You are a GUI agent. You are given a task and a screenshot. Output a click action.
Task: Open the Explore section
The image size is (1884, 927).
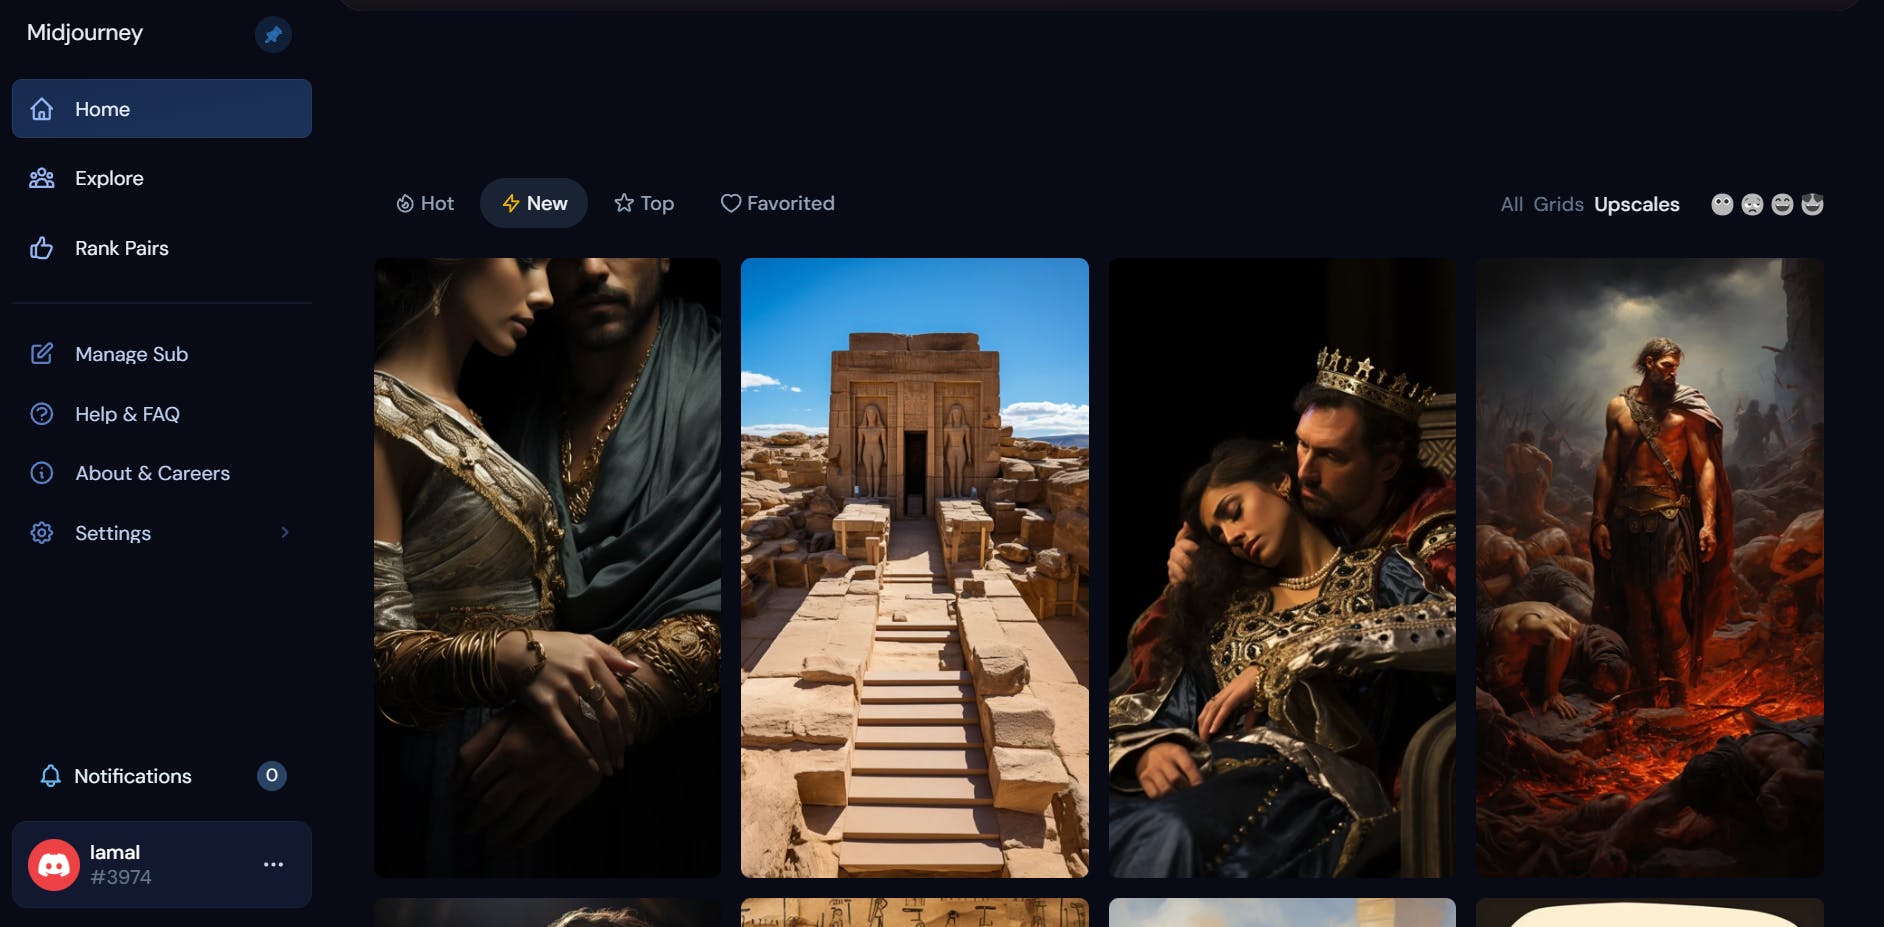[x=162, y=178]
